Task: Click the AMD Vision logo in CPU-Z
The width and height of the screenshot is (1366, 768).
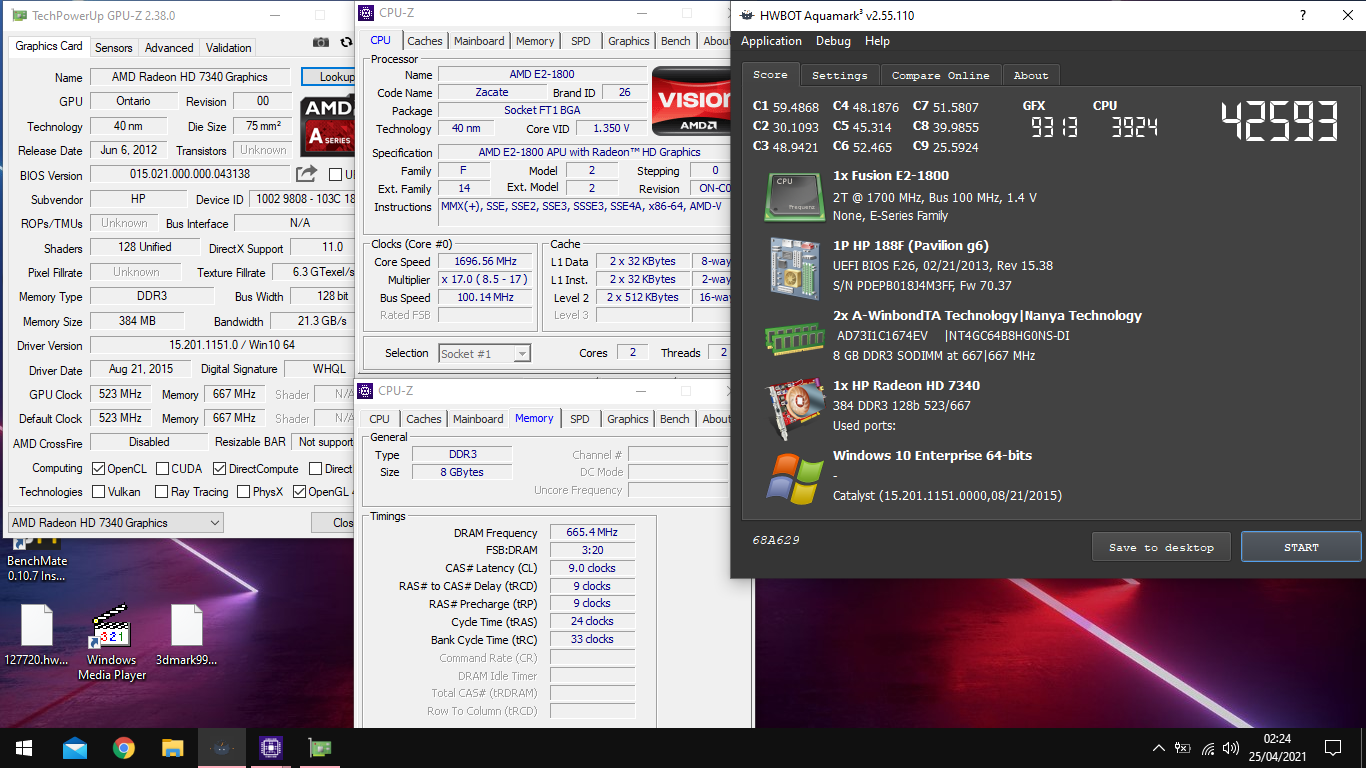Action: [x=691, y=101]
